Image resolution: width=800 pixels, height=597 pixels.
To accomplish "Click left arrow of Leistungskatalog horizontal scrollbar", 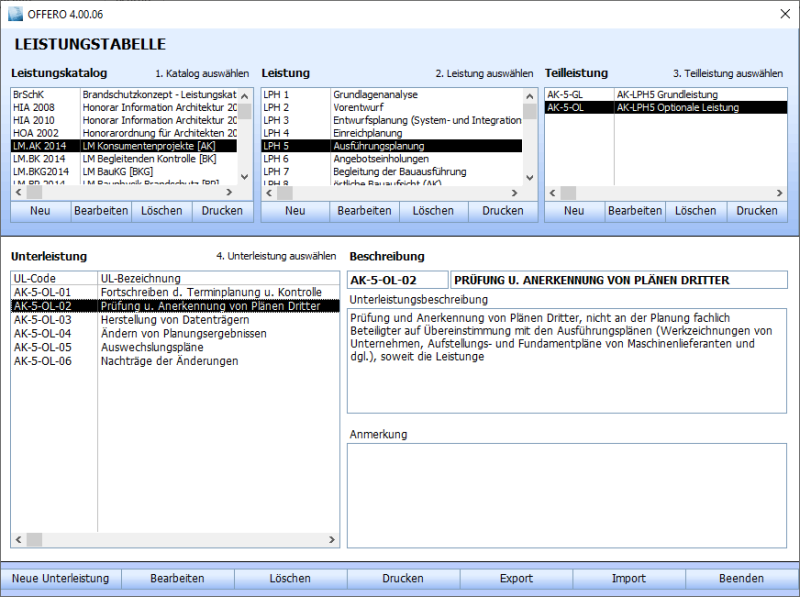I will pyautogui.click(x=18, y=192).
